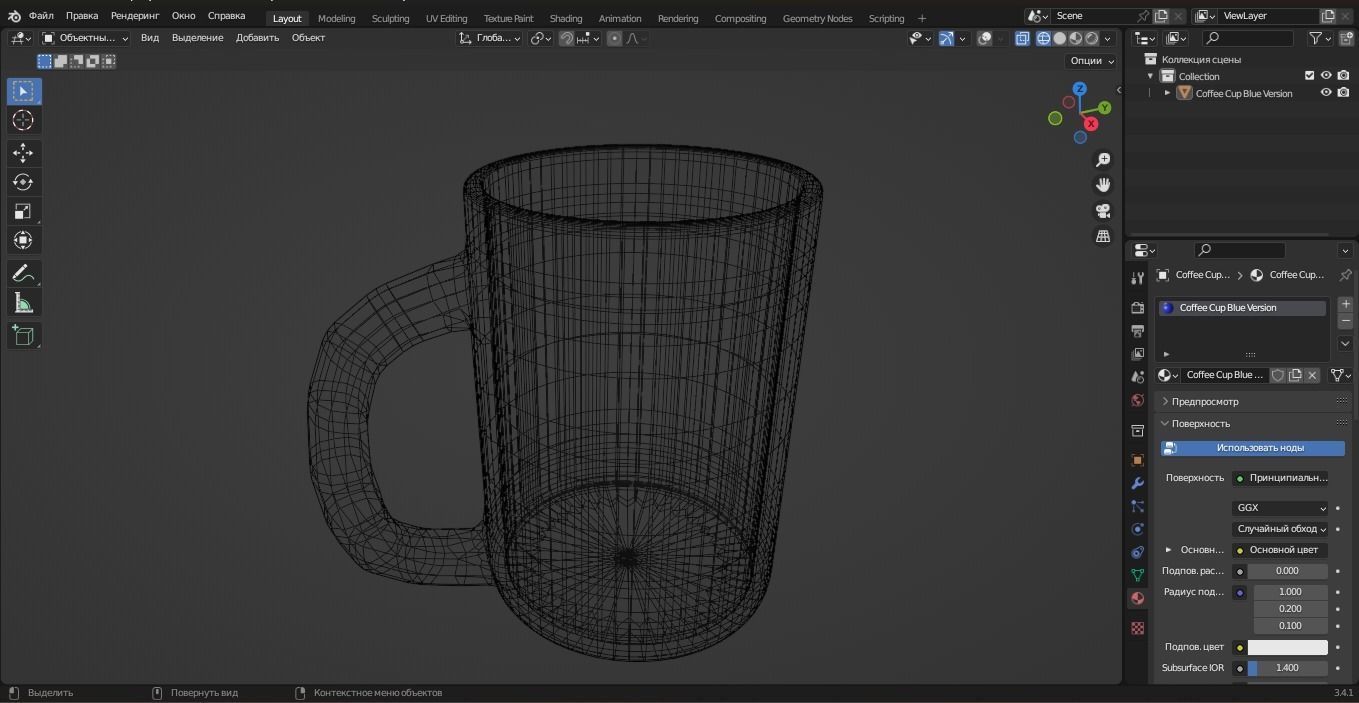Viewport: 1359px width, 703px height.
Task: Open the Глоба... orientation dropdown
Action: tap(490, 38)
